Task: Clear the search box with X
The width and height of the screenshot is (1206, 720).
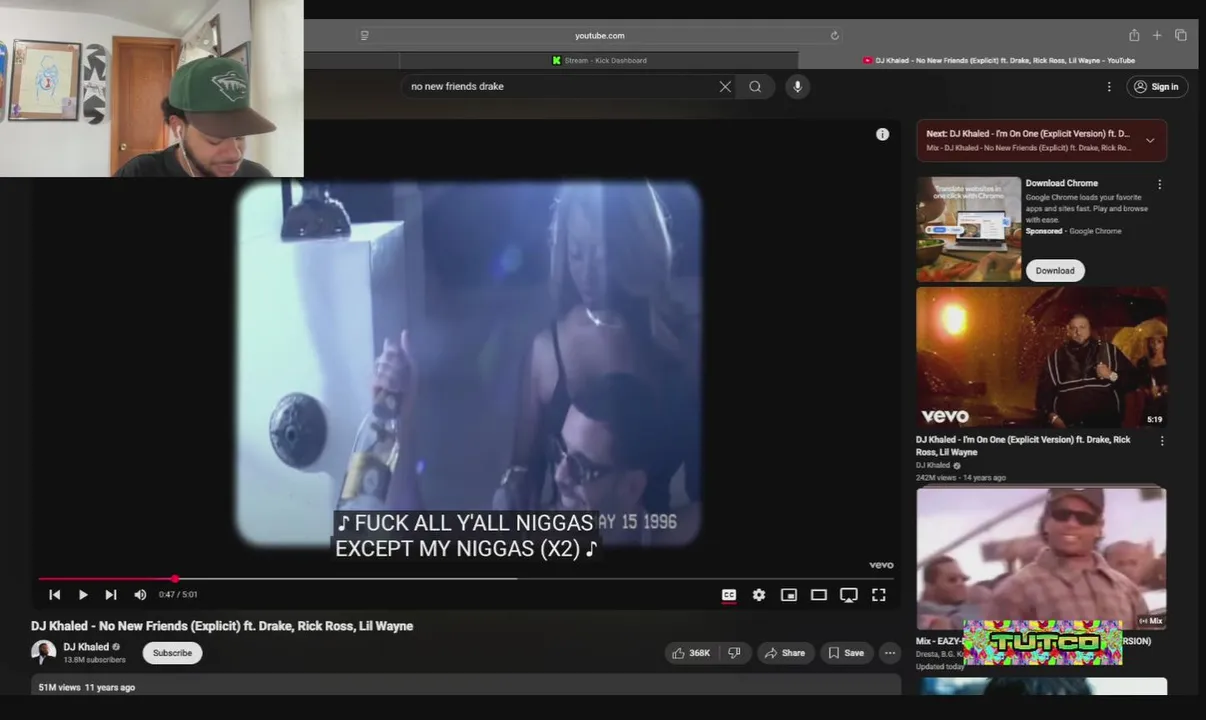Action: point(725,87)
